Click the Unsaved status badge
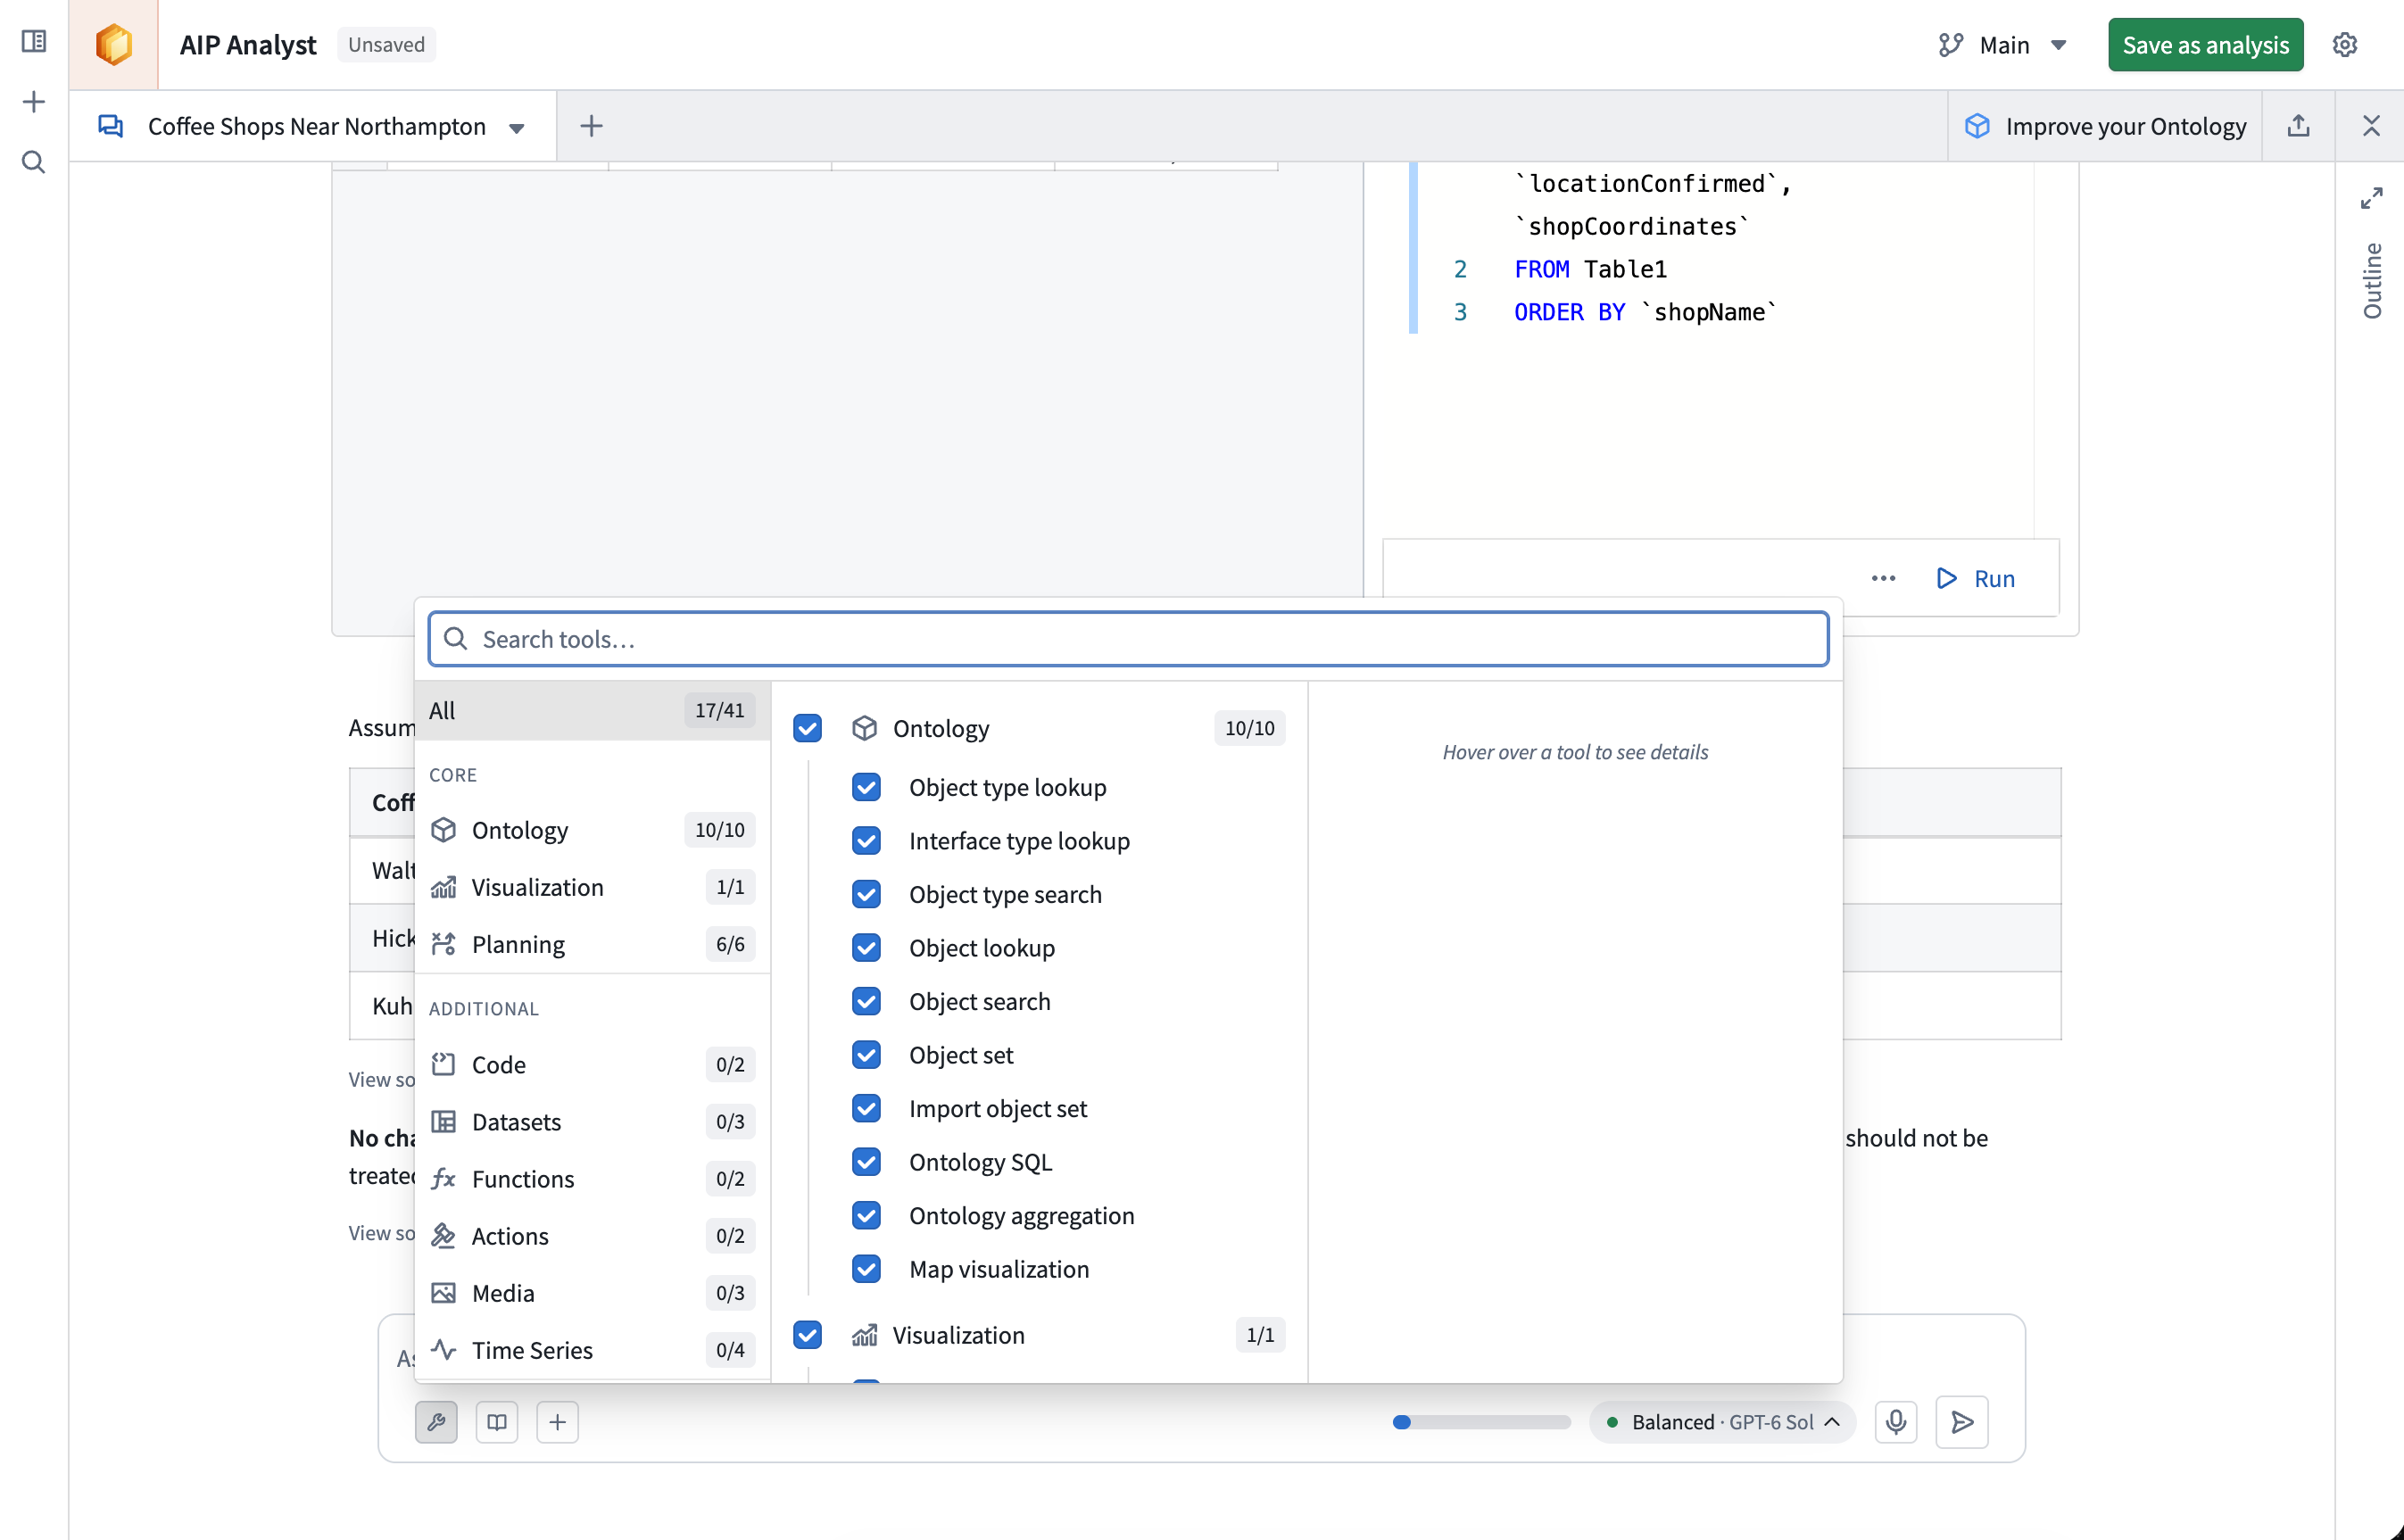The width and height of the screenshot is (2404, 1540). click(x=386, y=45)
